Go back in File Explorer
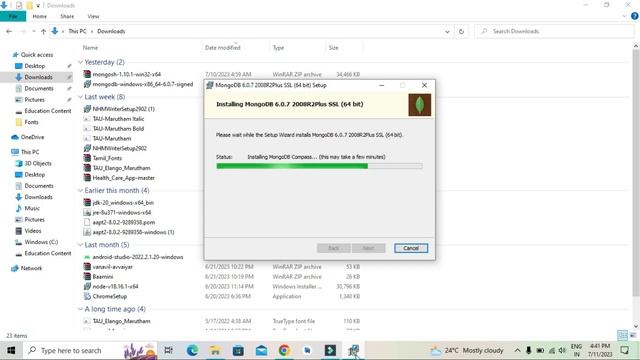The width and height of the screenshot is (640, 360). tap(9, 31)
